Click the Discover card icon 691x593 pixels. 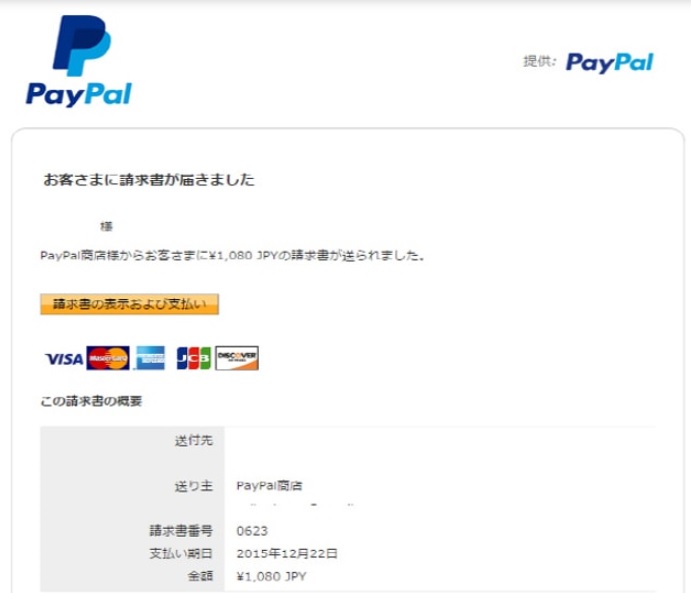[237, 358]
